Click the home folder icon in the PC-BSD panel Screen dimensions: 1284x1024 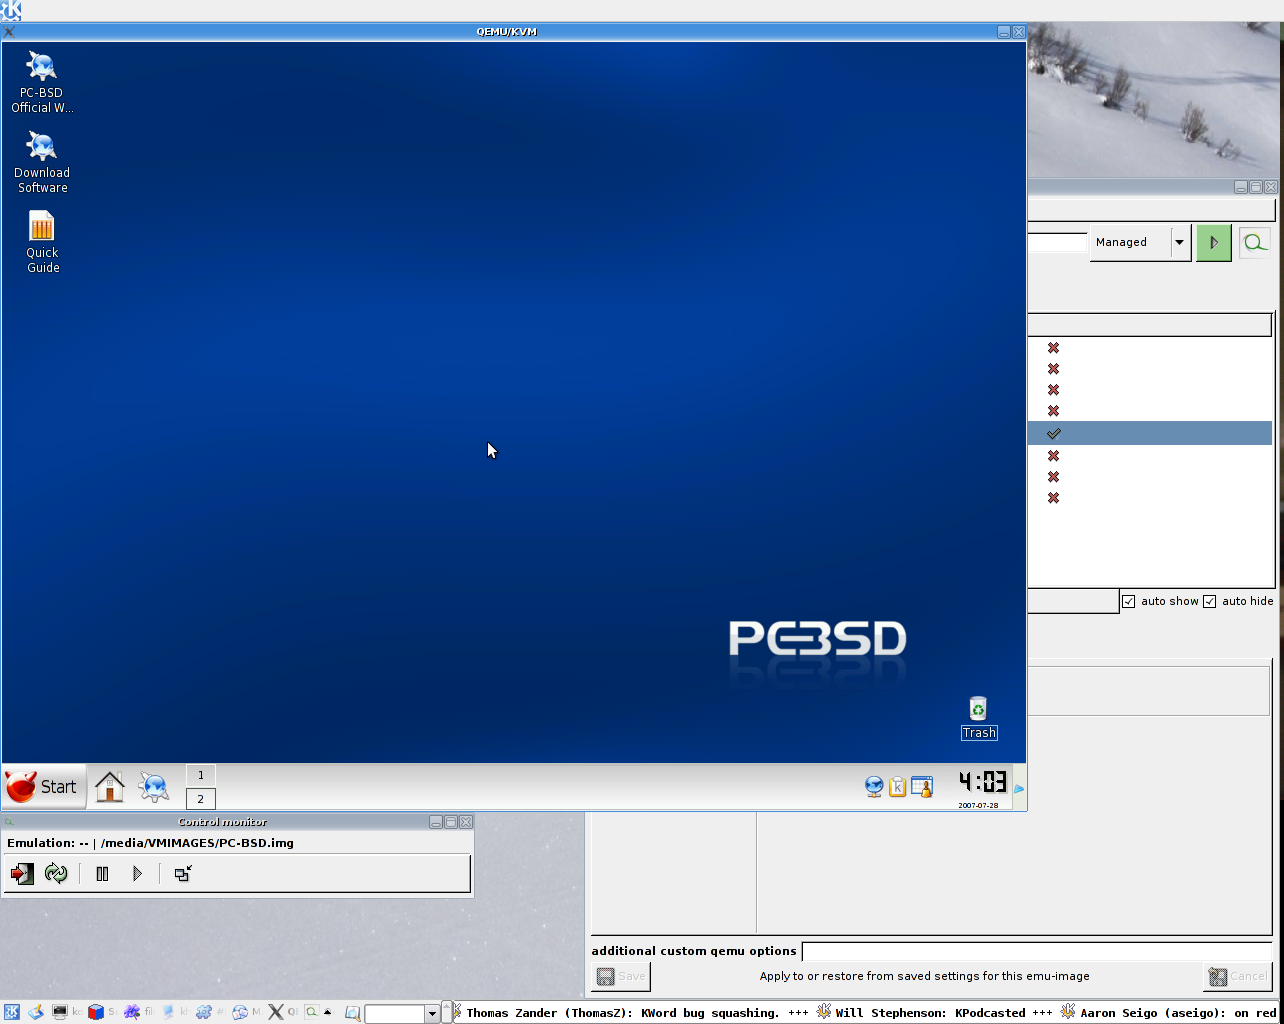[x=109, y=787]
